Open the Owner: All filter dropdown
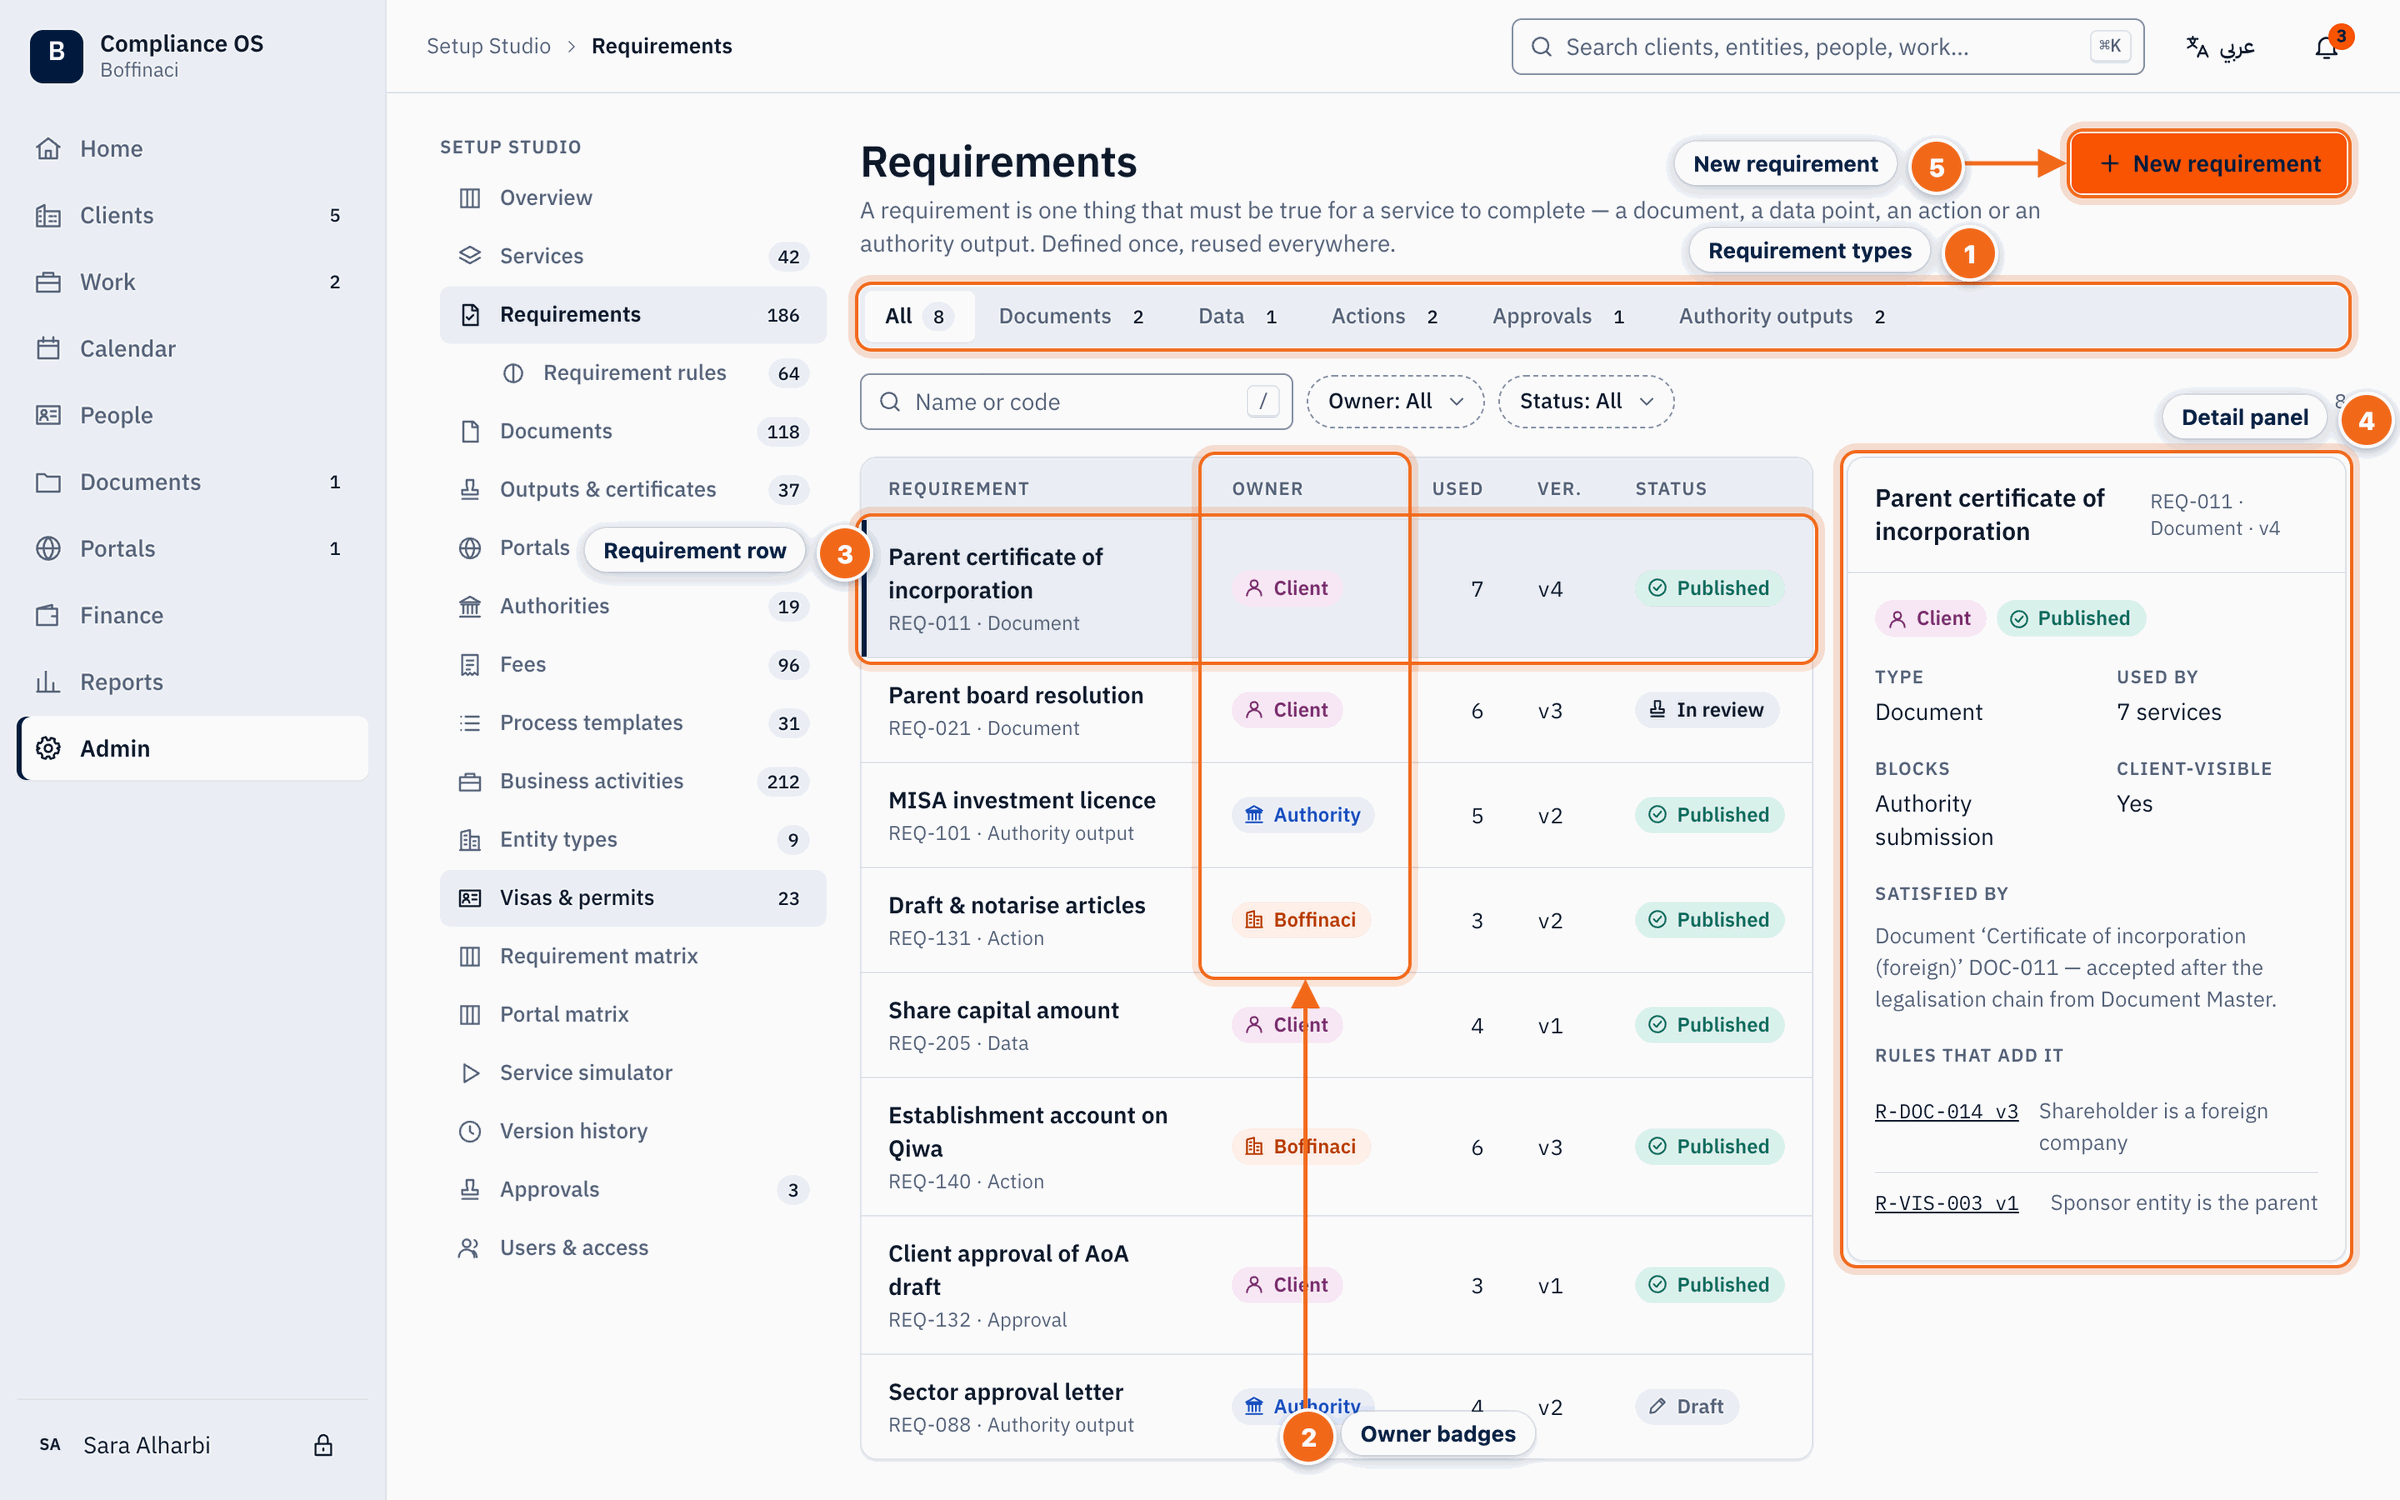The width and height of the screenshot is (2400, 1500). pyautogui.click(x=1395, y=401)
